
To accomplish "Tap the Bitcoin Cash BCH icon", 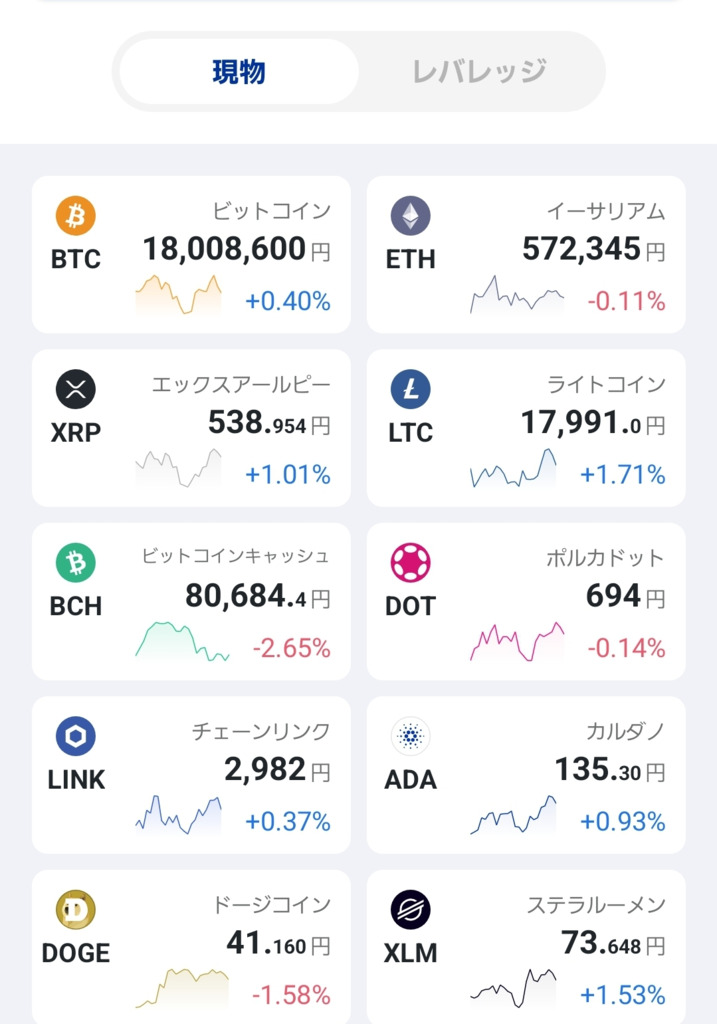I will pos(75,563).
